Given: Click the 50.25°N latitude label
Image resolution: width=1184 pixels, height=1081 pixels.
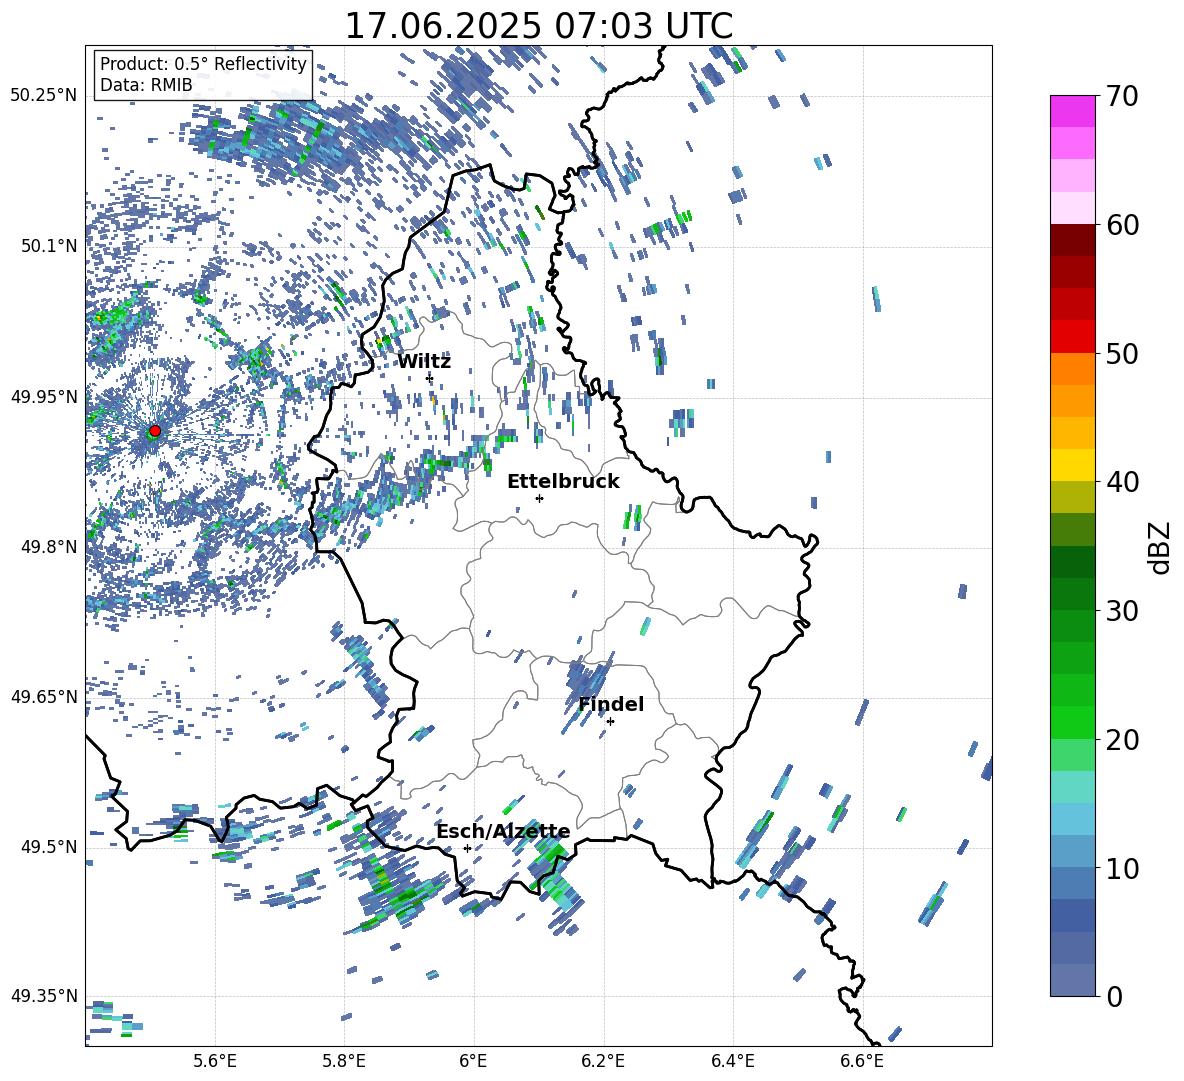Looking at the screenshot, I should pyautogui.click(x=44, y=96).
